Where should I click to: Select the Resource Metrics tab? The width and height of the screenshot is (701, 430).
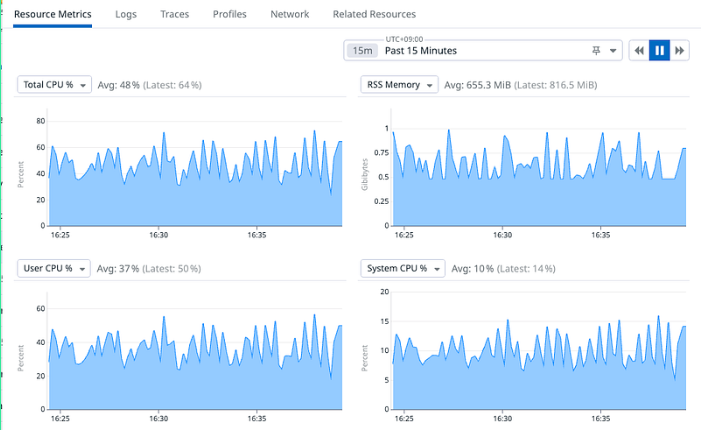52,14
